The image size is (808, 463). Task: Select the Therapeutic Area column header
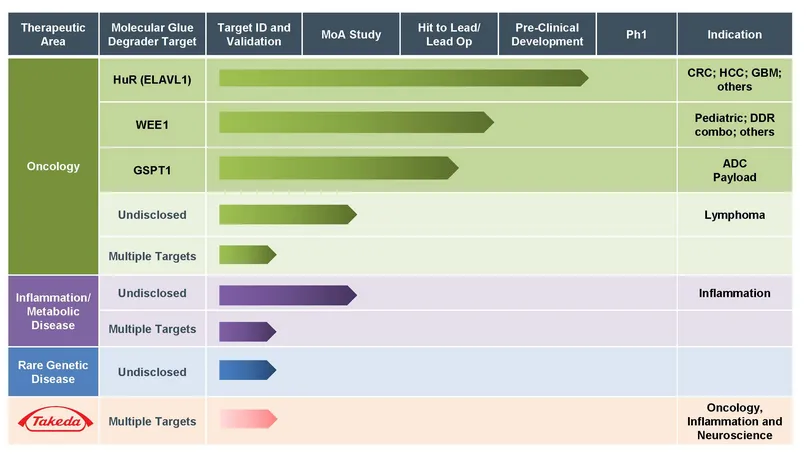[52, 35]
